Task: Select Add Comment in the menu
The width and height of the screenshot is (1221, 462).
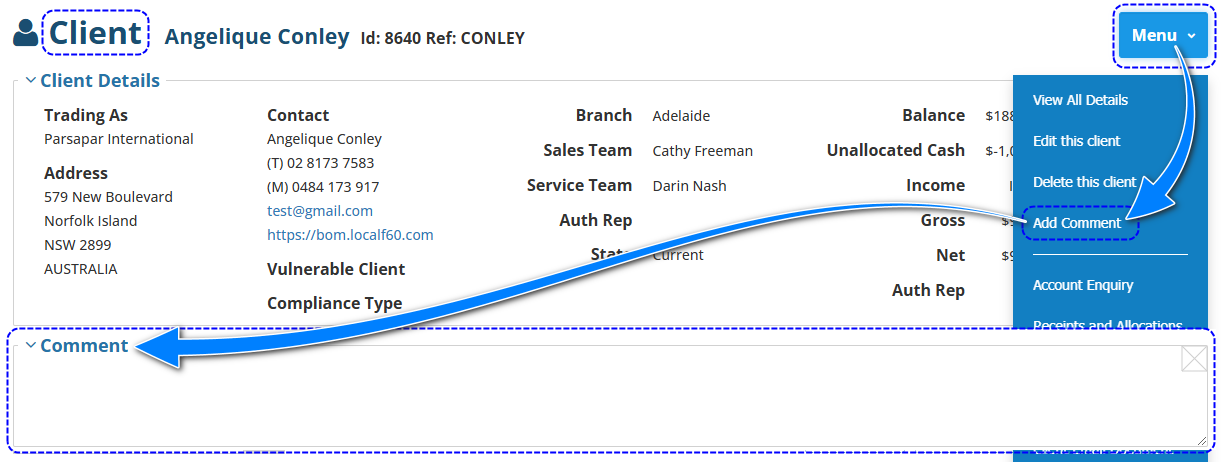Action: 1077,223
